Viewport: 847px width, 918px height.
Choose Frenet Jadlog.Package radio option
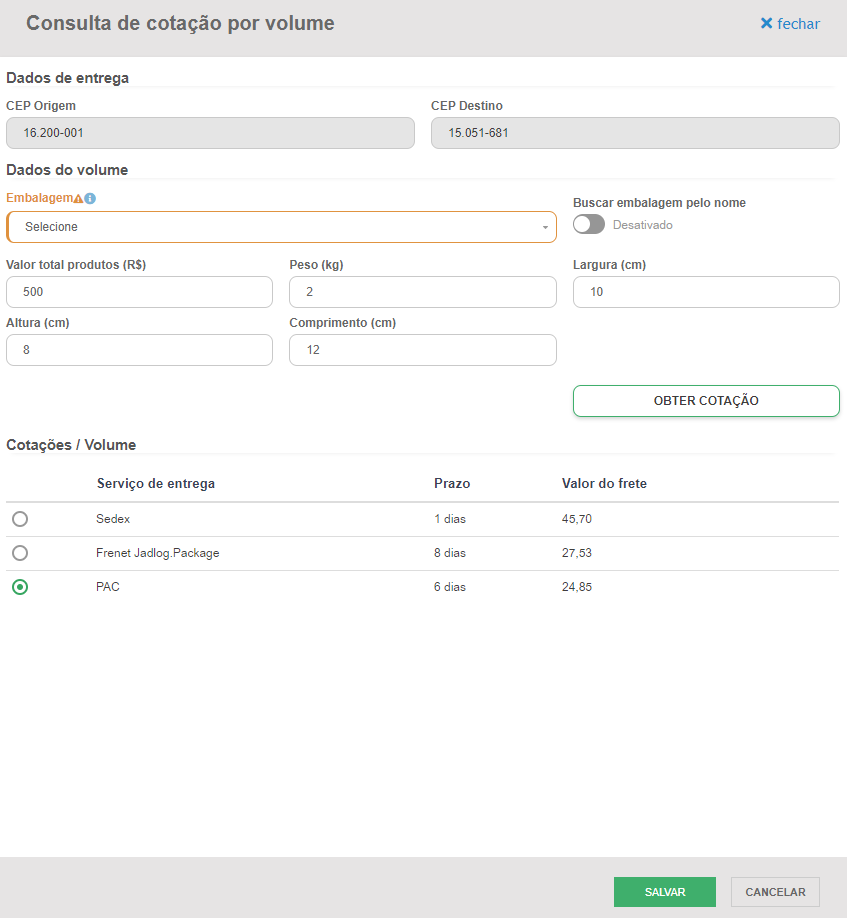click(20, 553)
